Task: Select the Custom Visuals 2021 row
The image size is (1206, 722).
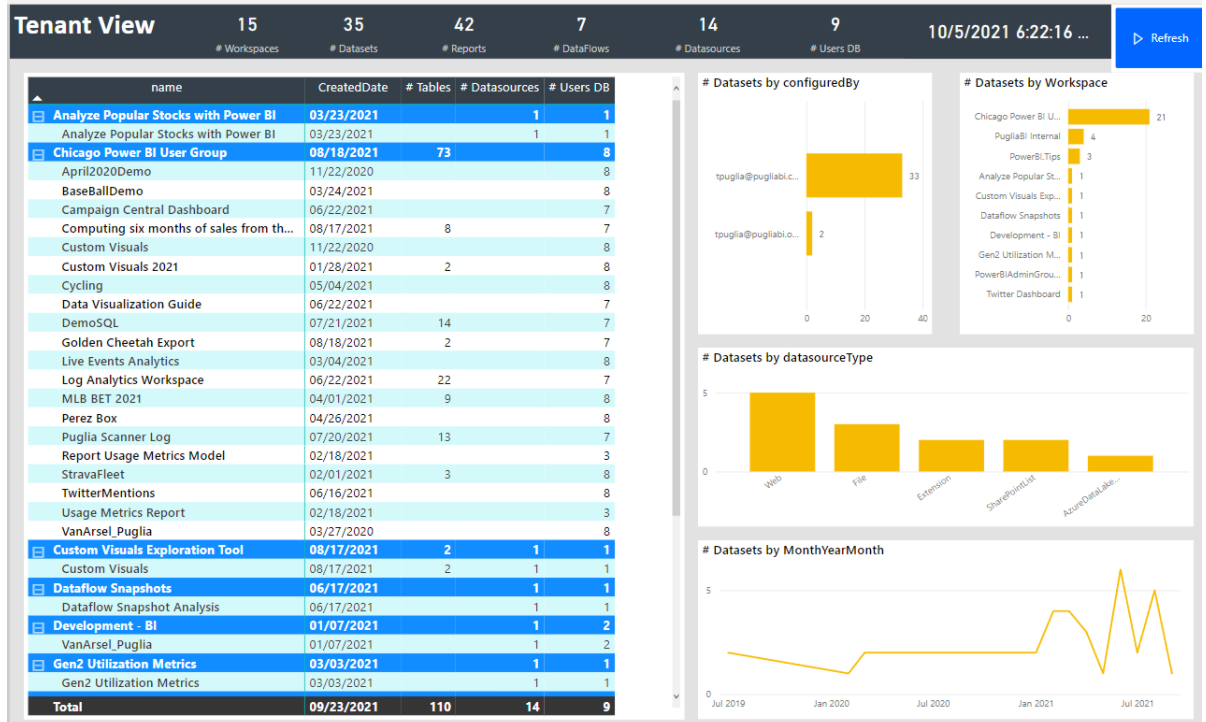Action: 321,267
